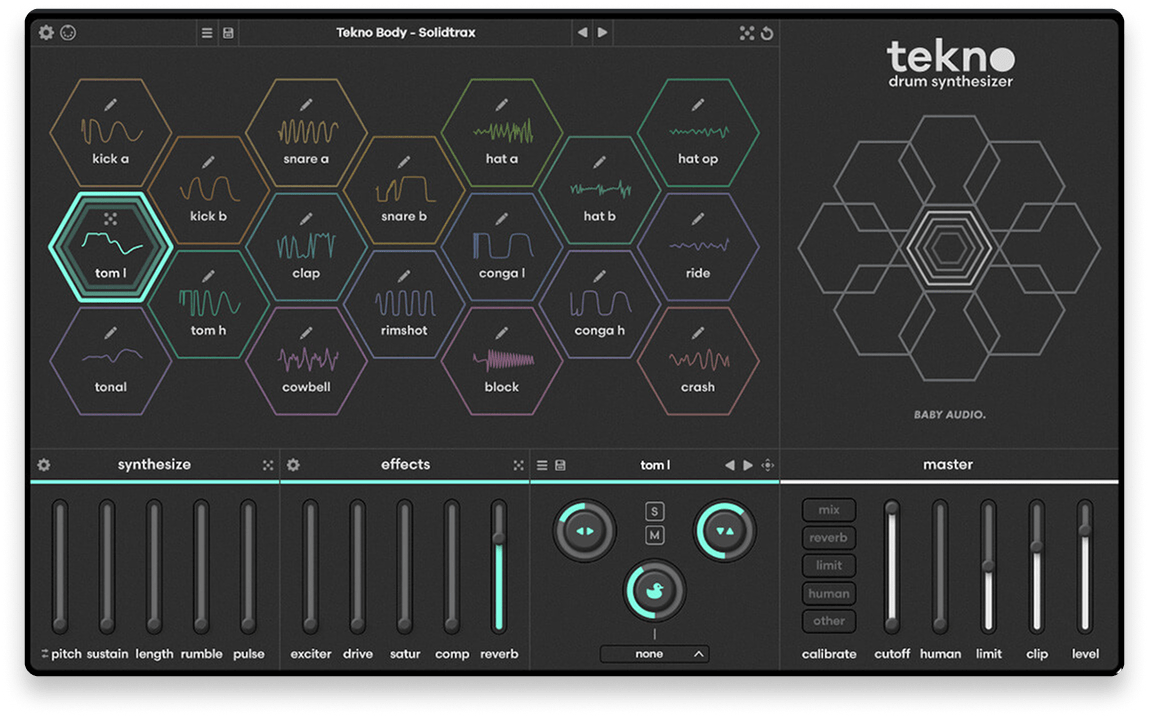Toggle the reverb calibrate option in master
Viewport: 1149px width, 717px height.
[x=828, y=538]
